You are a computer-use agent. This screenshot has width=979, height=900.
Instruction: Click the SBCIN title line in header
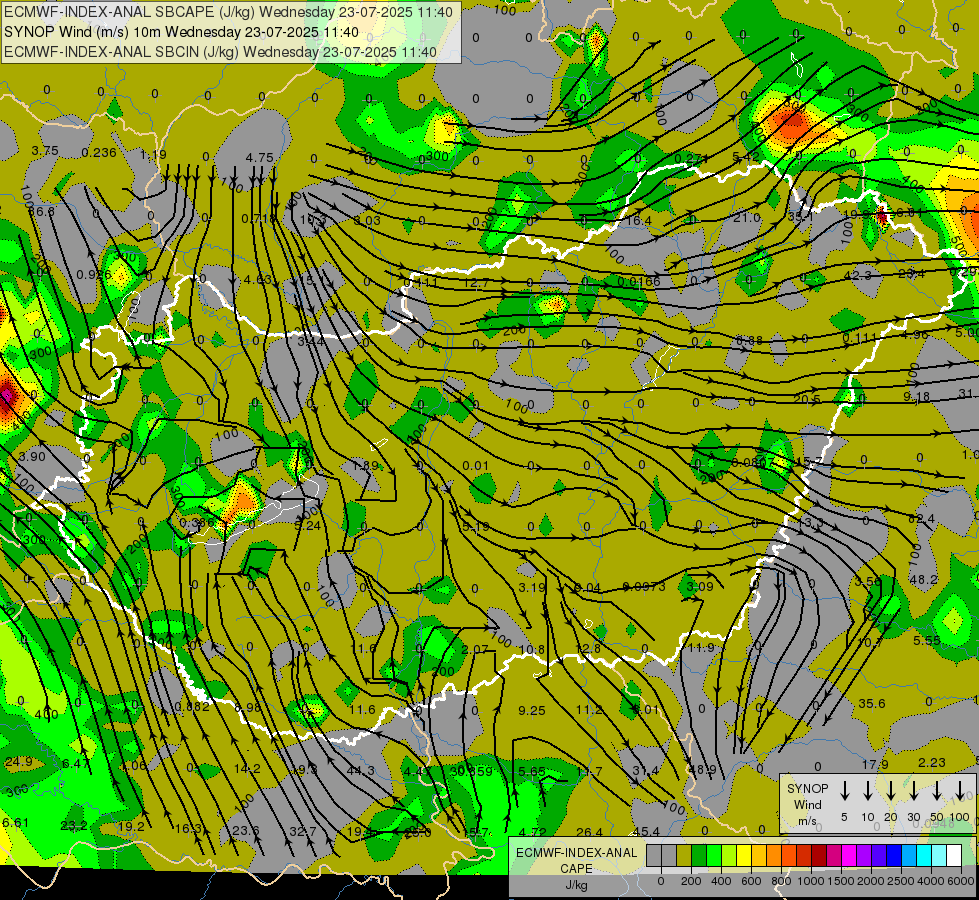[220, 52]
